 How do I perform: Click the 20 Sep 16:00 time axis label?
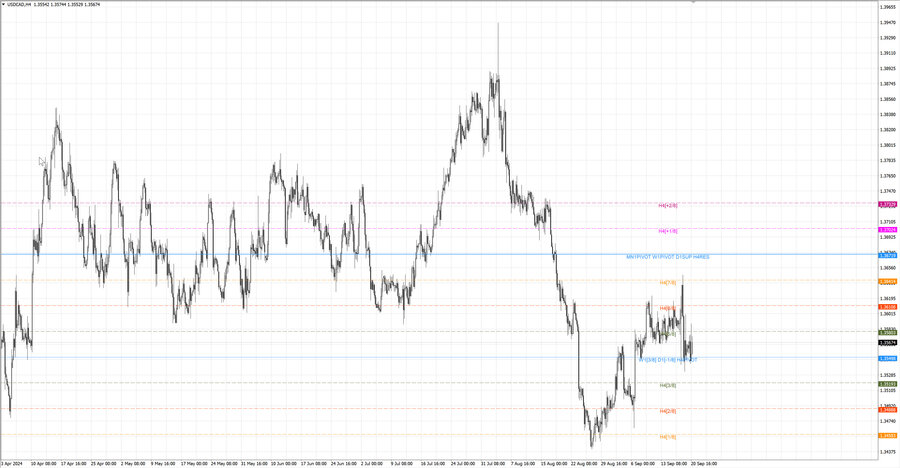pyautogui.click(x=703, y=463)
